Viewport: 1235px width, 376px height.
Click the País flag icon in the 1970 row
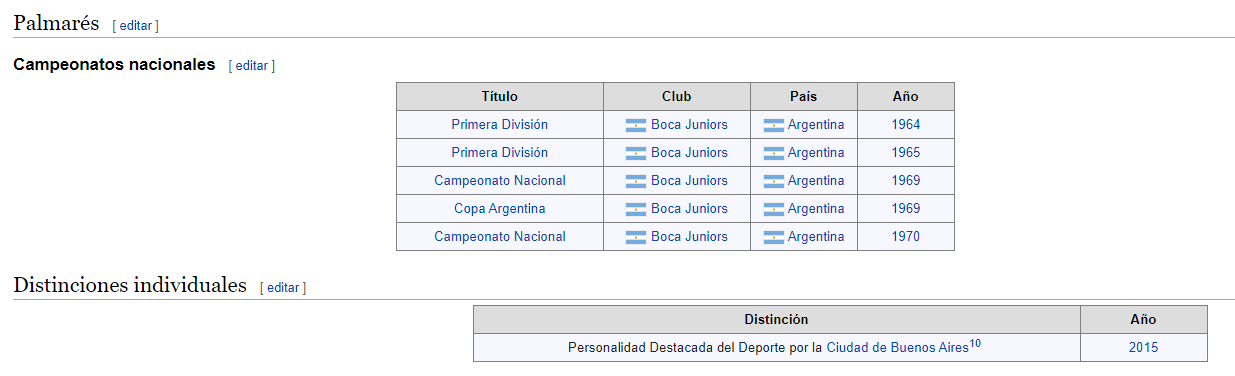click(x=774, y=237)
